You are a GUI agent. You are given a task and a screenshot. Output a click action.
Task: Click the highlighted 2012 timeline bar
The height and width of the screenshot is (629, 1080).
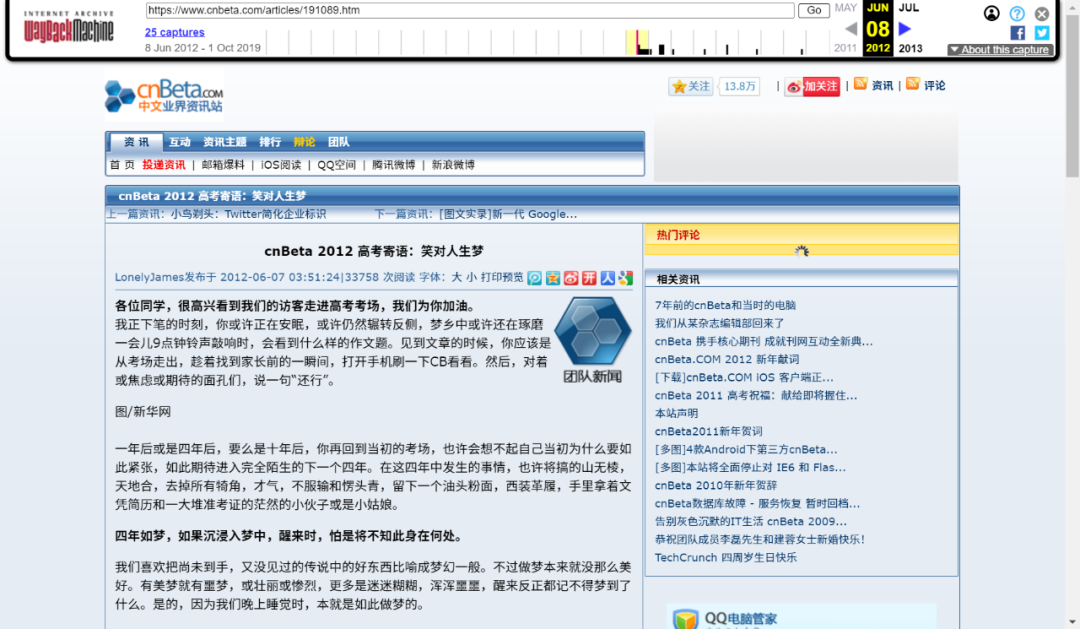tap(637, 42)
